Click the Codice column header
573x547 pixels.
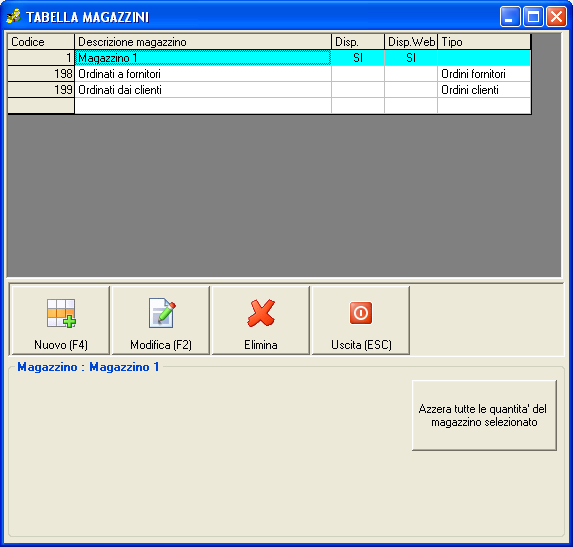41,42
